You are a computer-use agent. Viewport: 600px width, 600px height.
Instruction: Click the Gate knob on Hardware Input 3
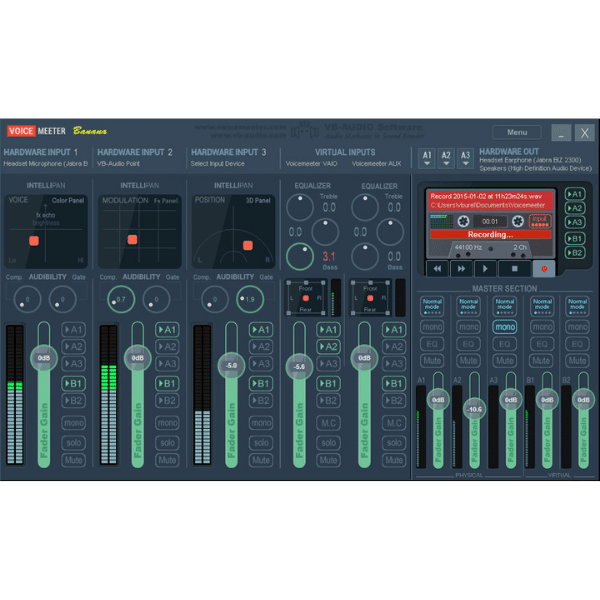tap(250, 299)
